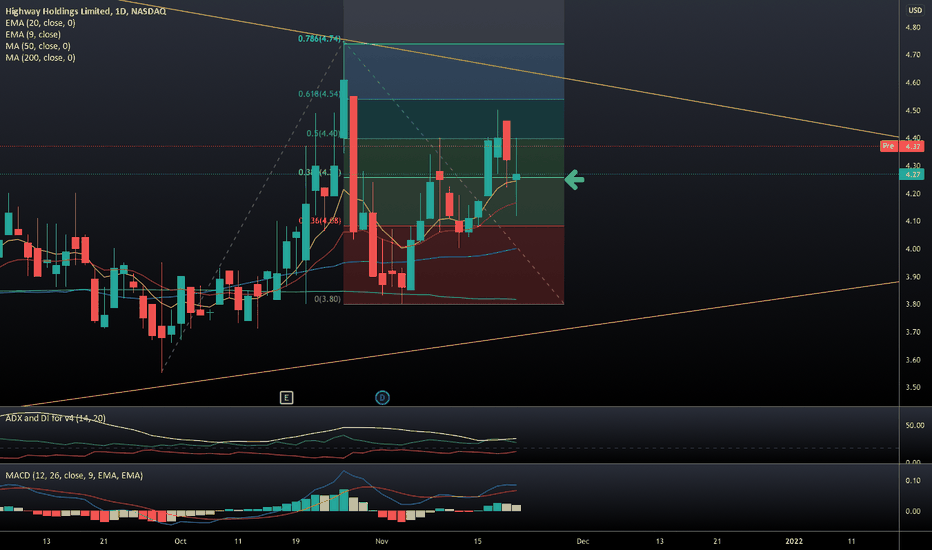Select the 0.786(4.74) Fibonacci level label
Image resolution: width=932 pixels, height=550 pixels.
click(319, 39)
